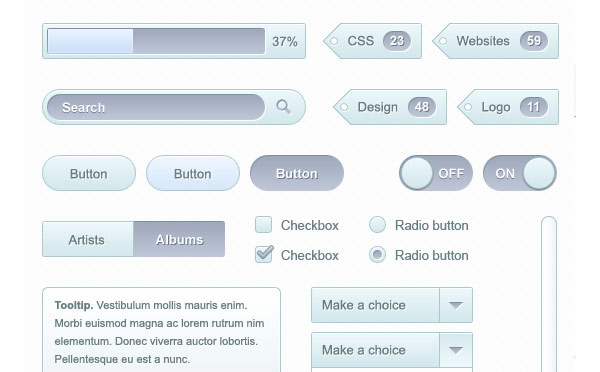The image size is (600, 372).
Task: Expand the second Make a choice dropdown arrow
Action: [x=456, y=350]
